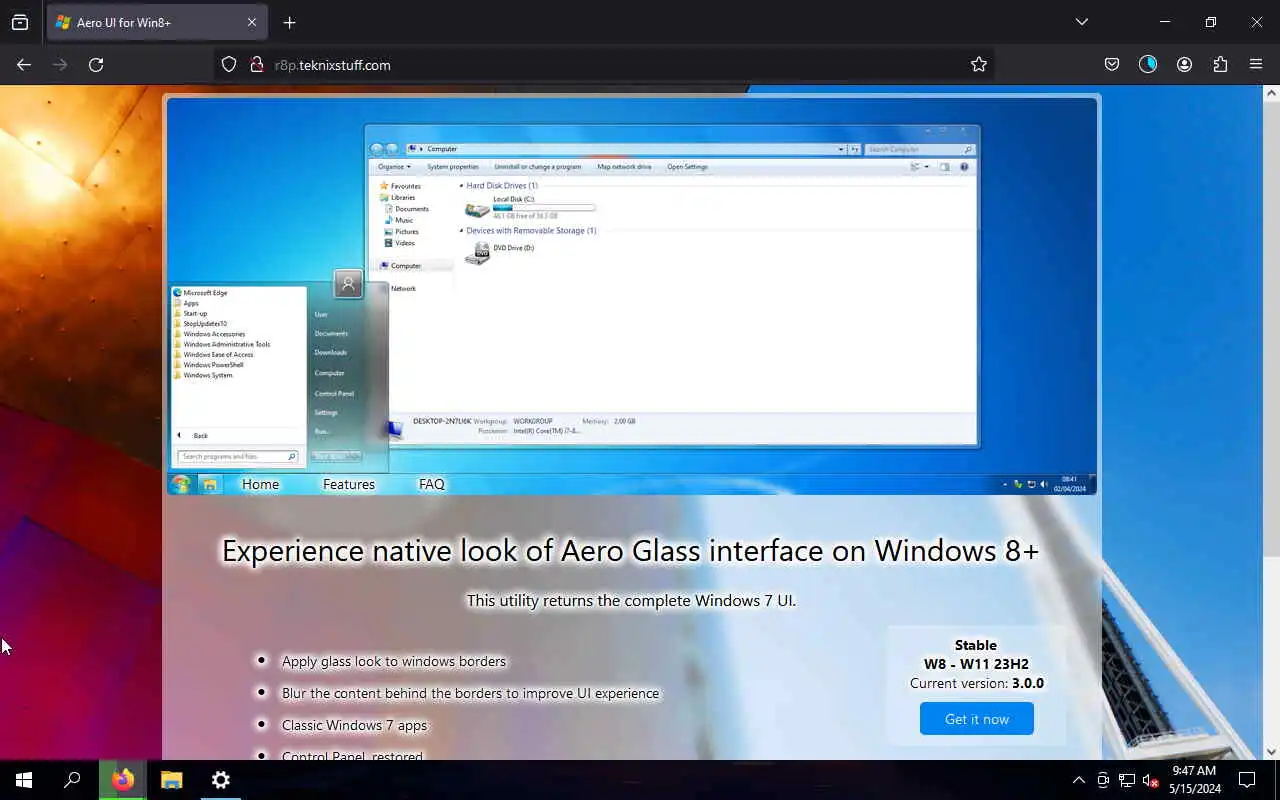1280x800 pixels.
Task: Reload the current page
Action: 96,64
